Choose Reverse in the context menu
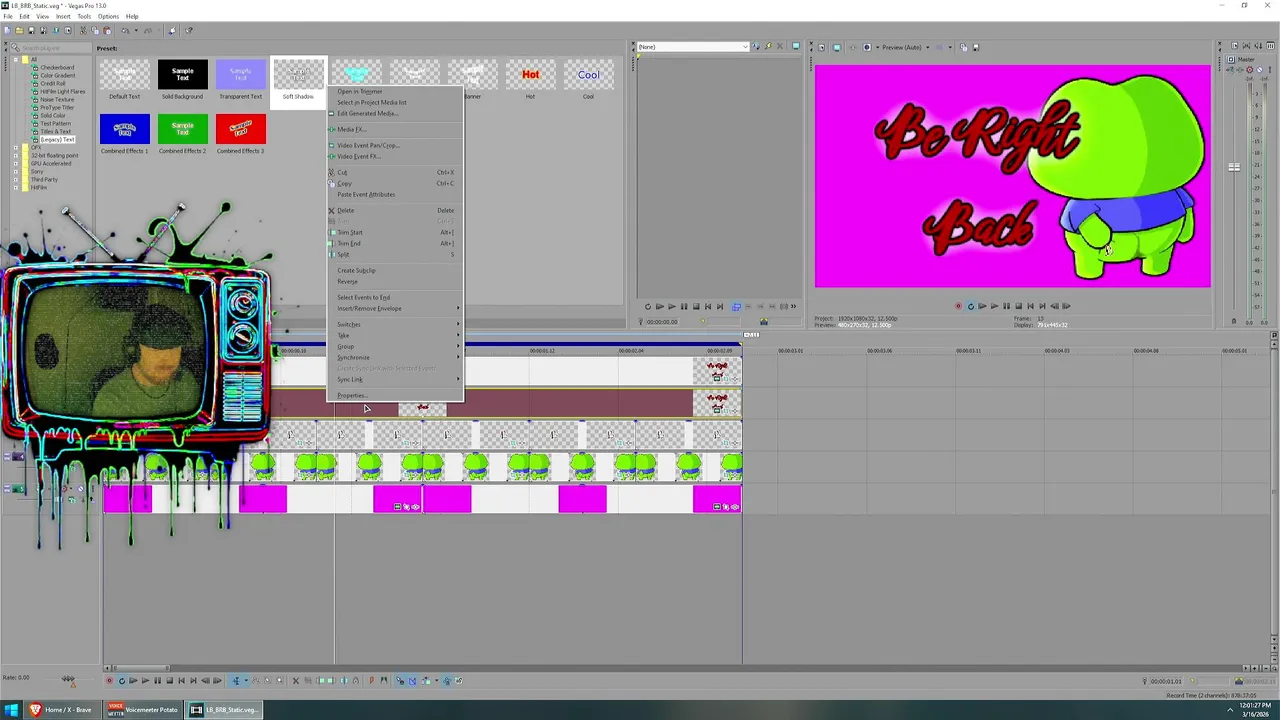This screenshot has height=720, width=1280. pyautogui.click(x=395, y=282)
